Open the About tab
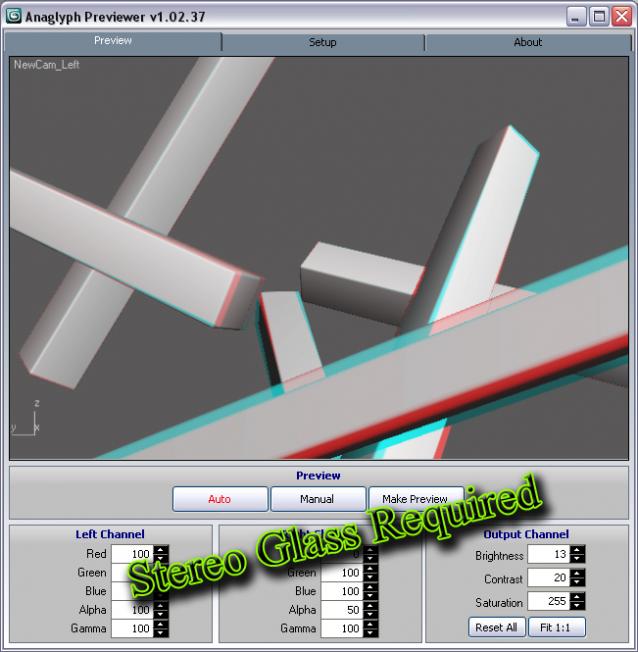 click(x=527, y=42)
